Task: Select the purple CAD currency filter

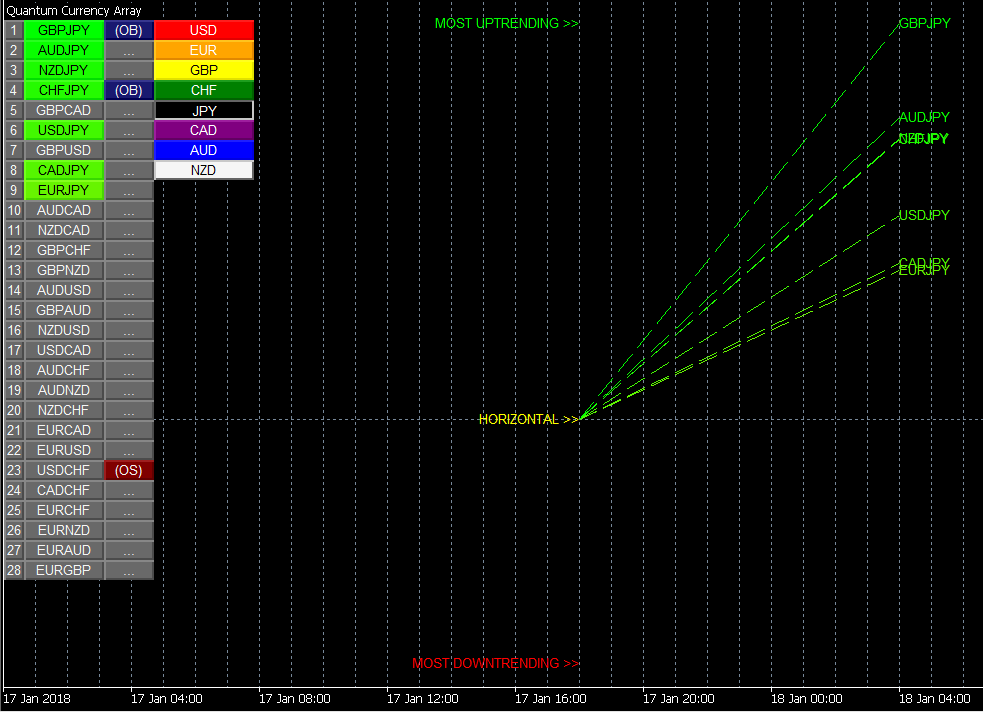Action: click(x=204, y=130)
